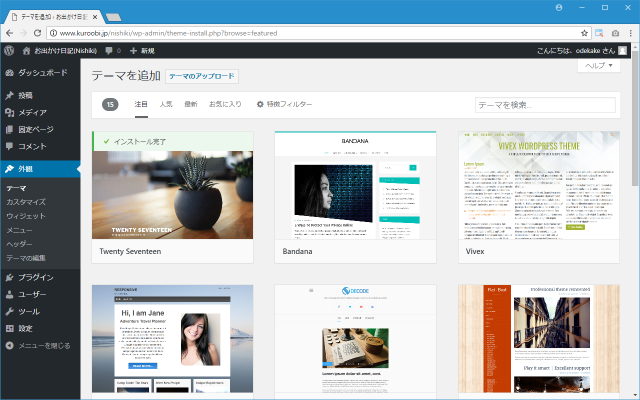
Task: Click the Vivex theme name
Action: [x=475, y=251]
